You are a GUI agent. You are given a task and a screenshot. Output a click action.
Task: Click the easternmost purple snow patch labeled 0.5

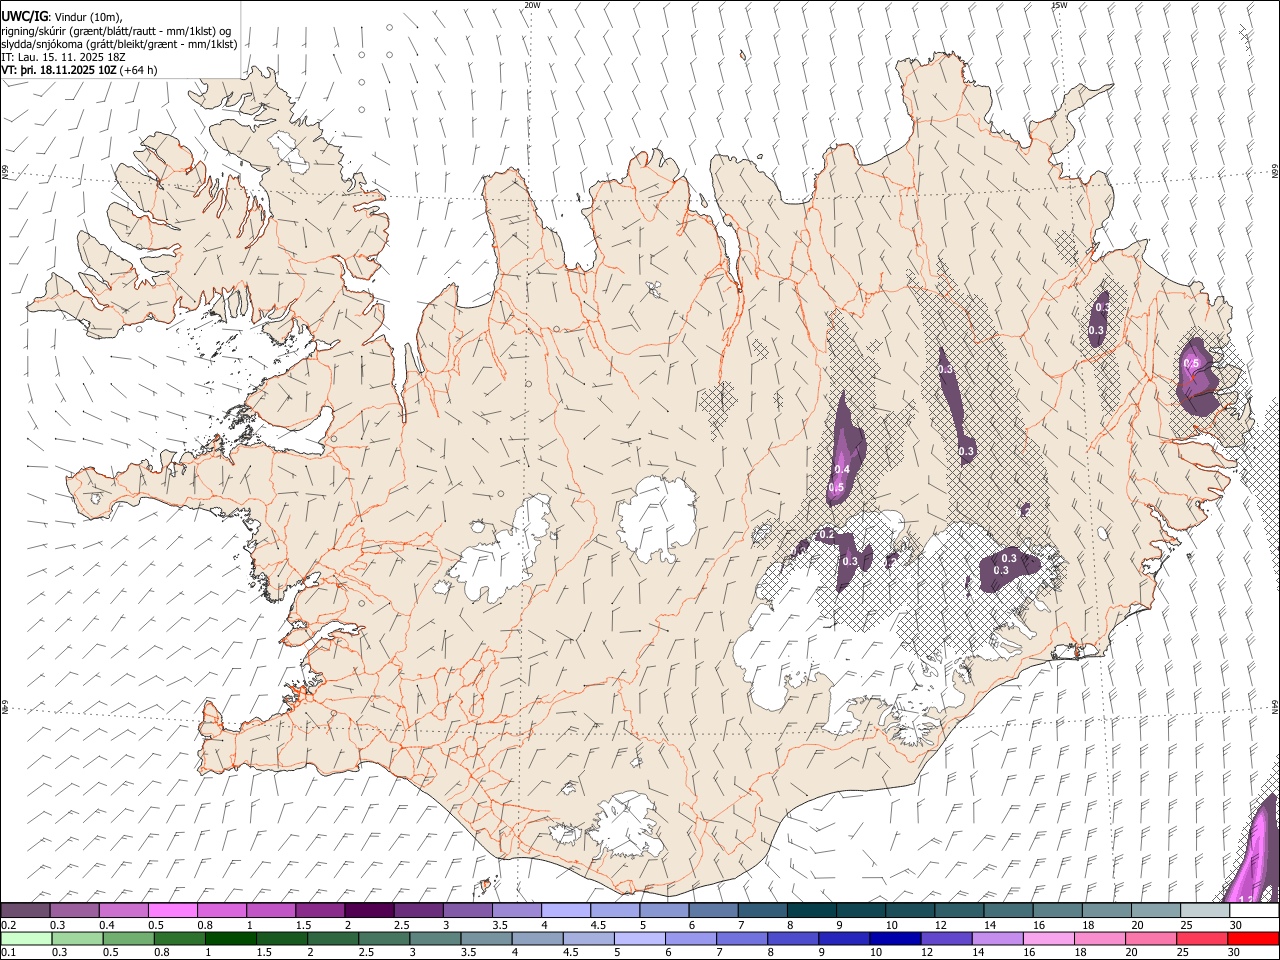tap(1197, 377)
